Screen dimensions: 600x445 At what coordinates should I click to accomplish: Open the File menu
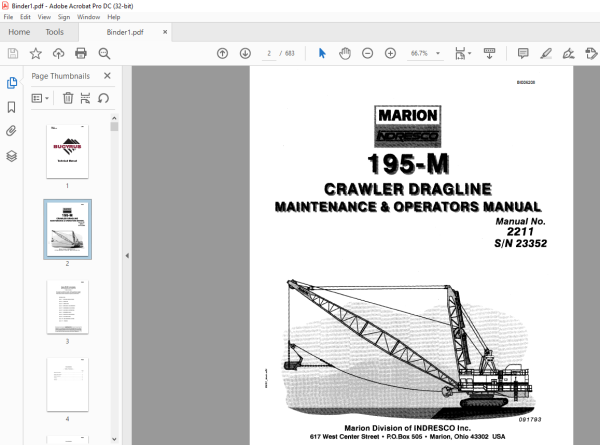tap(8, 17)
